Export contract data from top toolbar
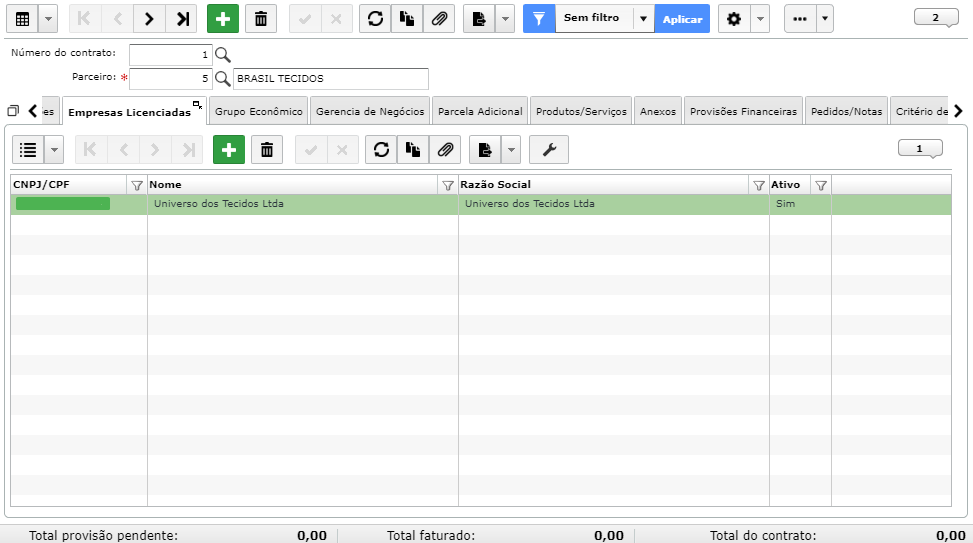 click(x=480, y=19)
